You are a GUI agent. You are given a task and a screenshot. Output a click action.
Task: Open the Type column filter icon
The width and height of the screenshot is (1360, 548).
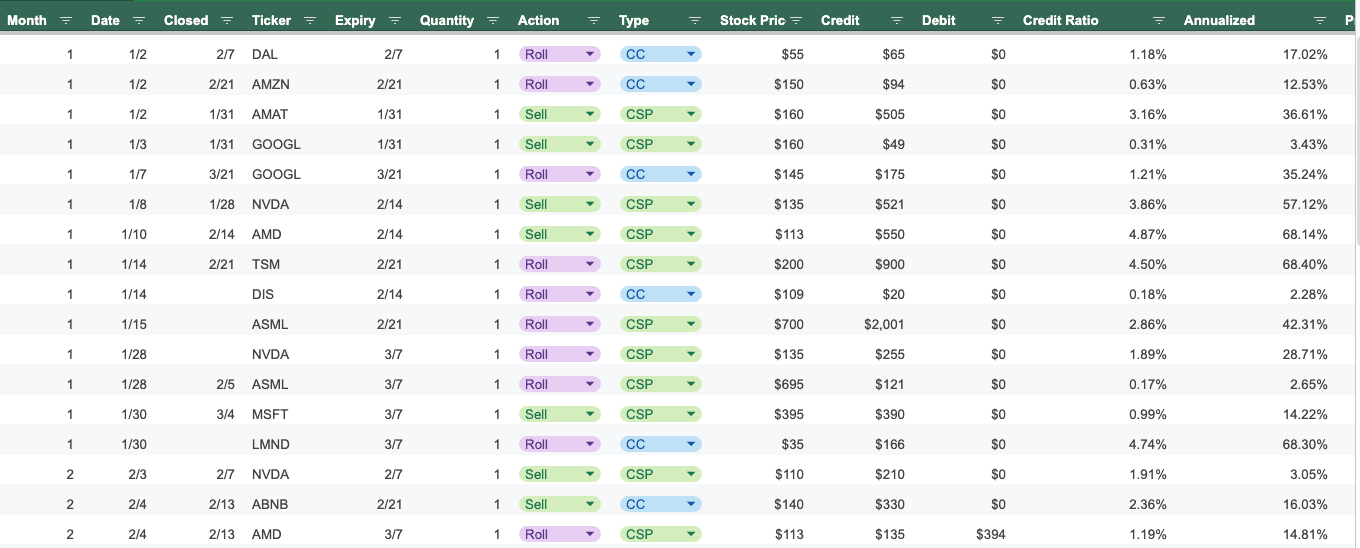[x=696, y=20]
